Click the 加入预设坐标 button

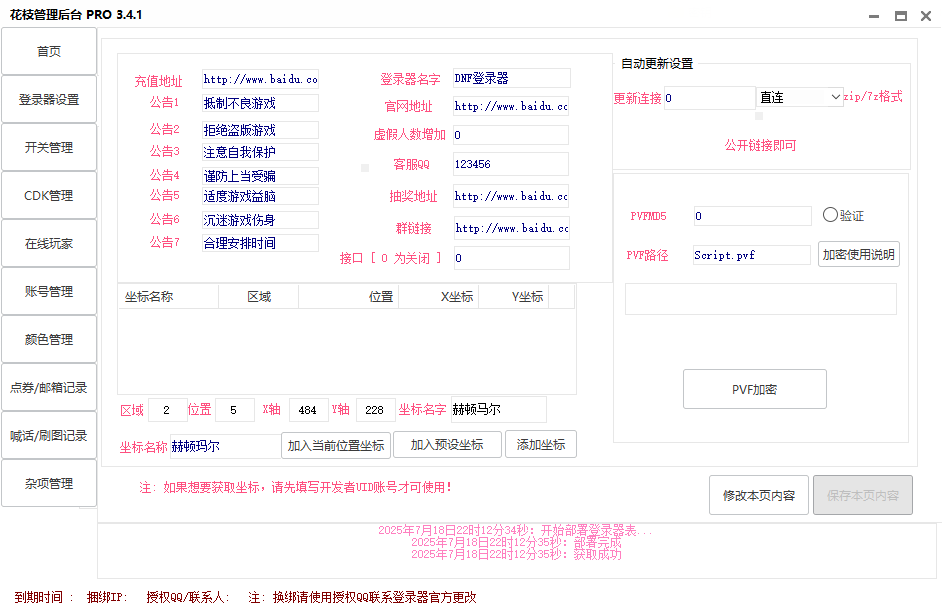coord(447,445)
